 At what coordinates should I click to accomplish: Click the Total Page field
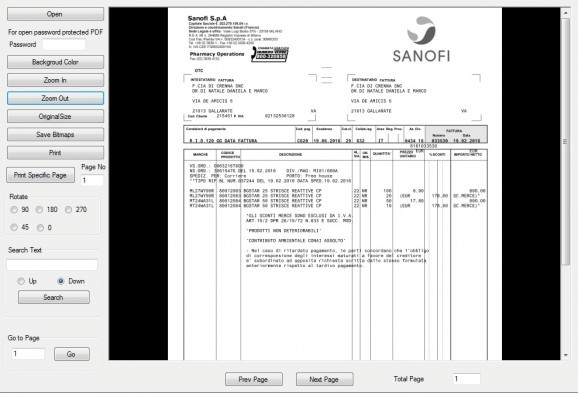click(x=466, y=379)
